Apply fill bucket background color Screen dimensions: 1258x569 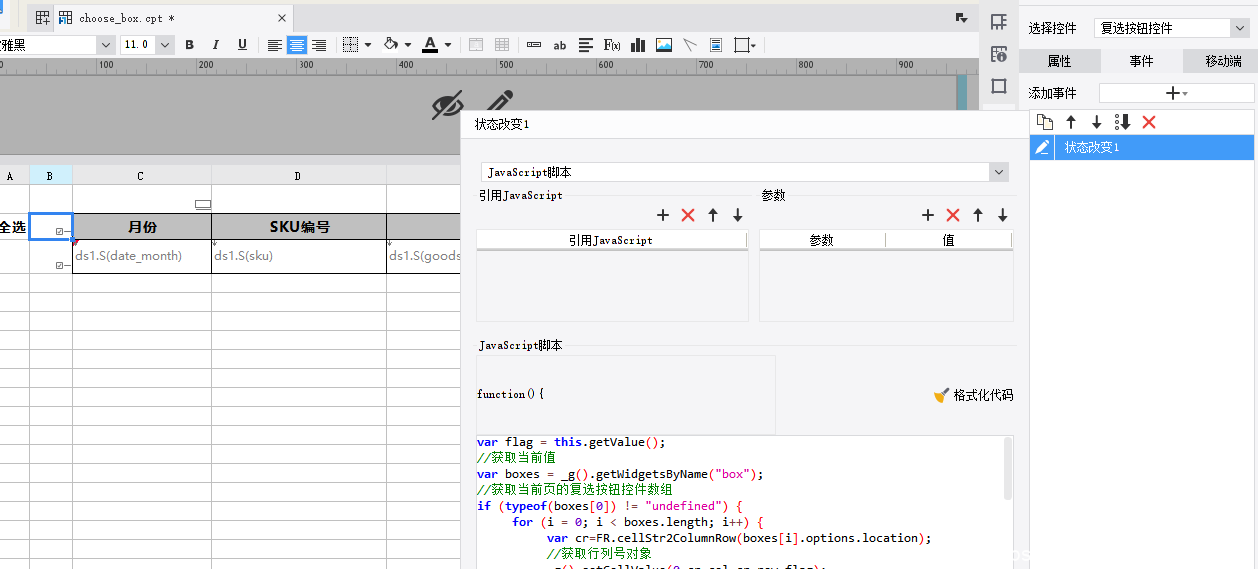(391, 45)
